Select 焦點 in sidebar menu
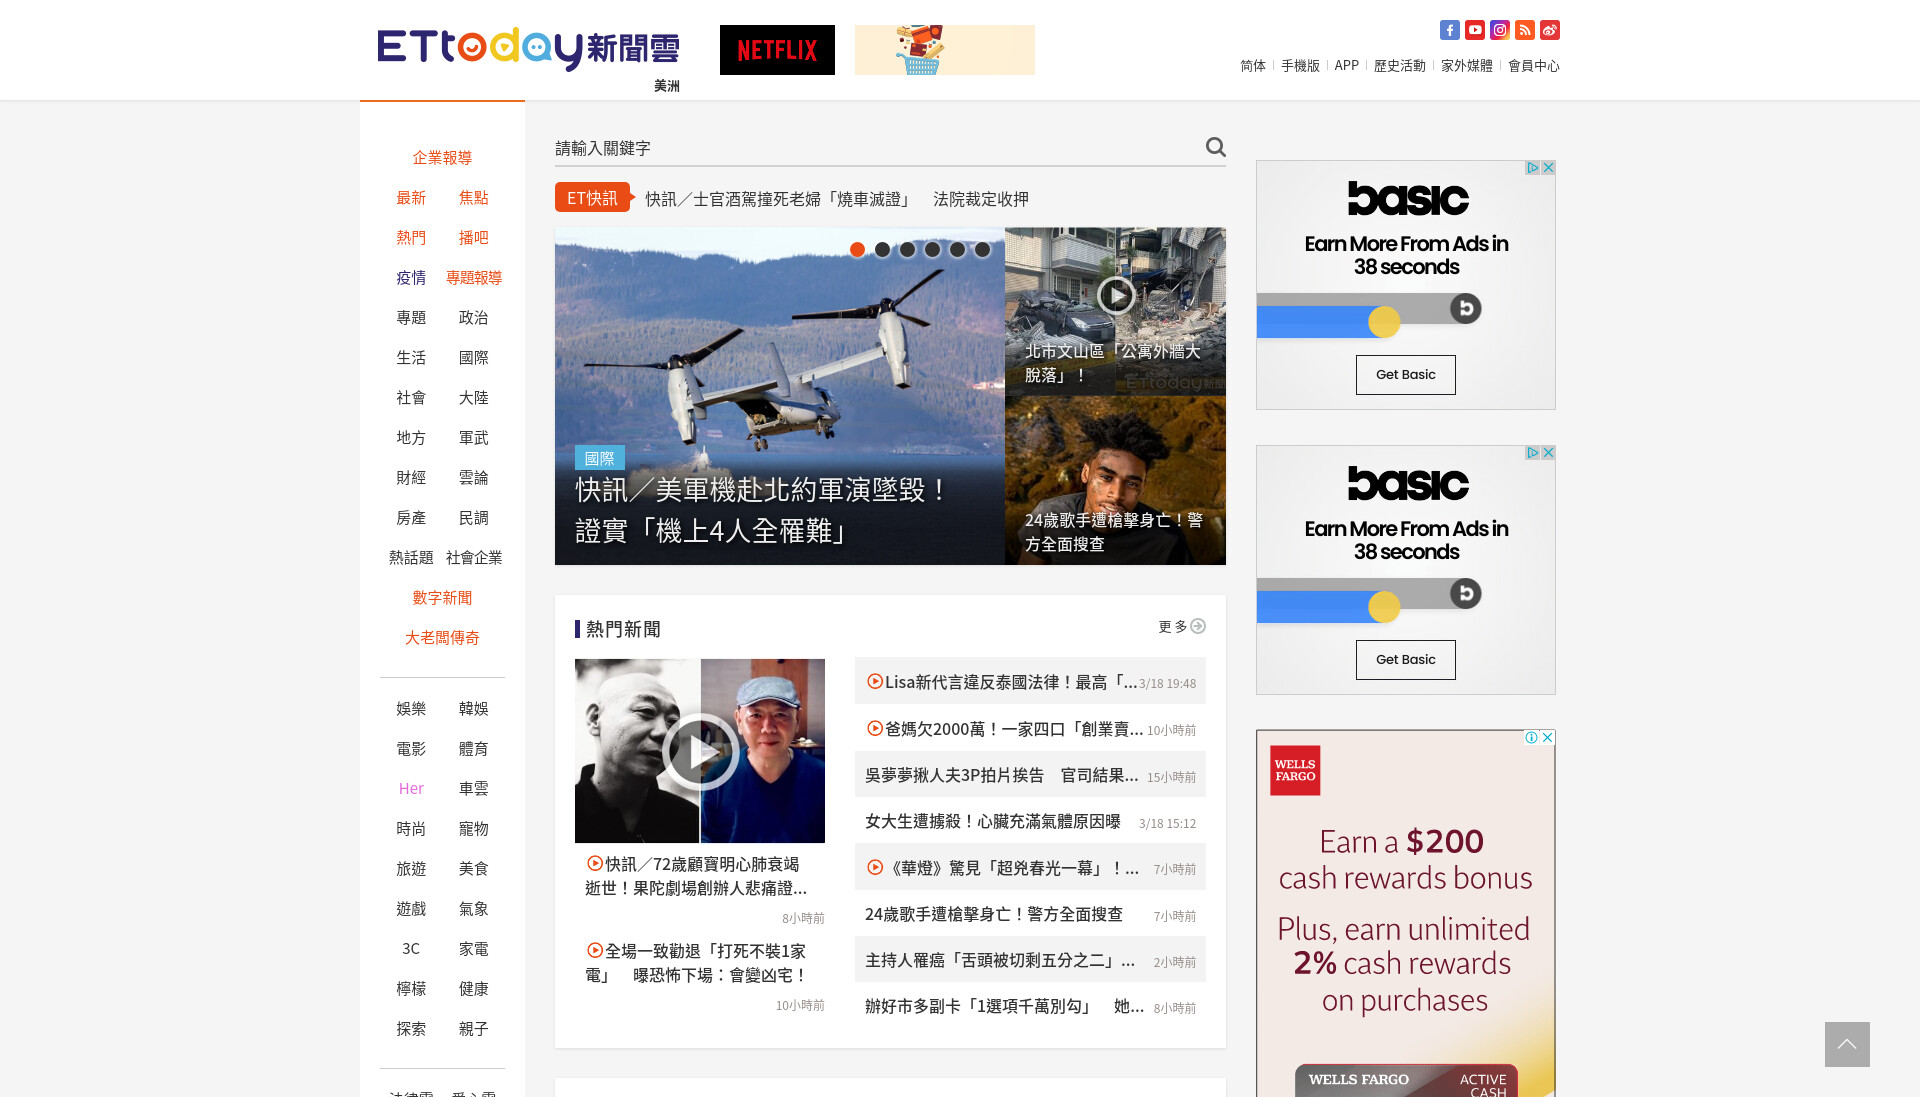The image size is (1920, 1097). pyautogui.click(x=474, y=198)
